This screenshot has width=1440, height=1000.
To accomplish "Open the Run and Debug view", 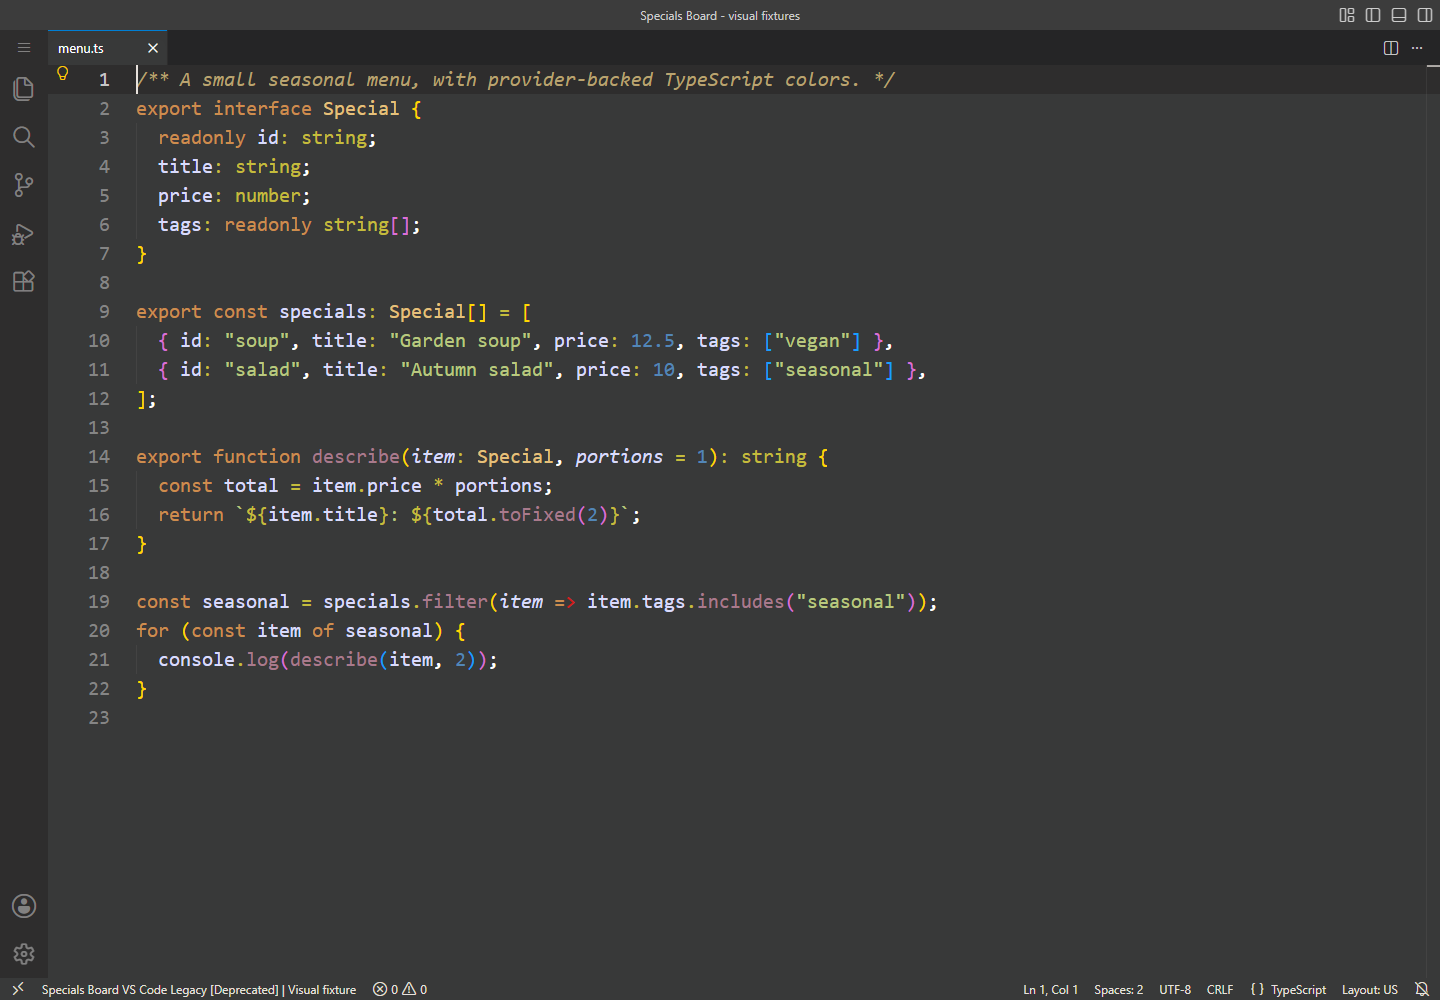I will pyautogui.click(x=24, y=234).
